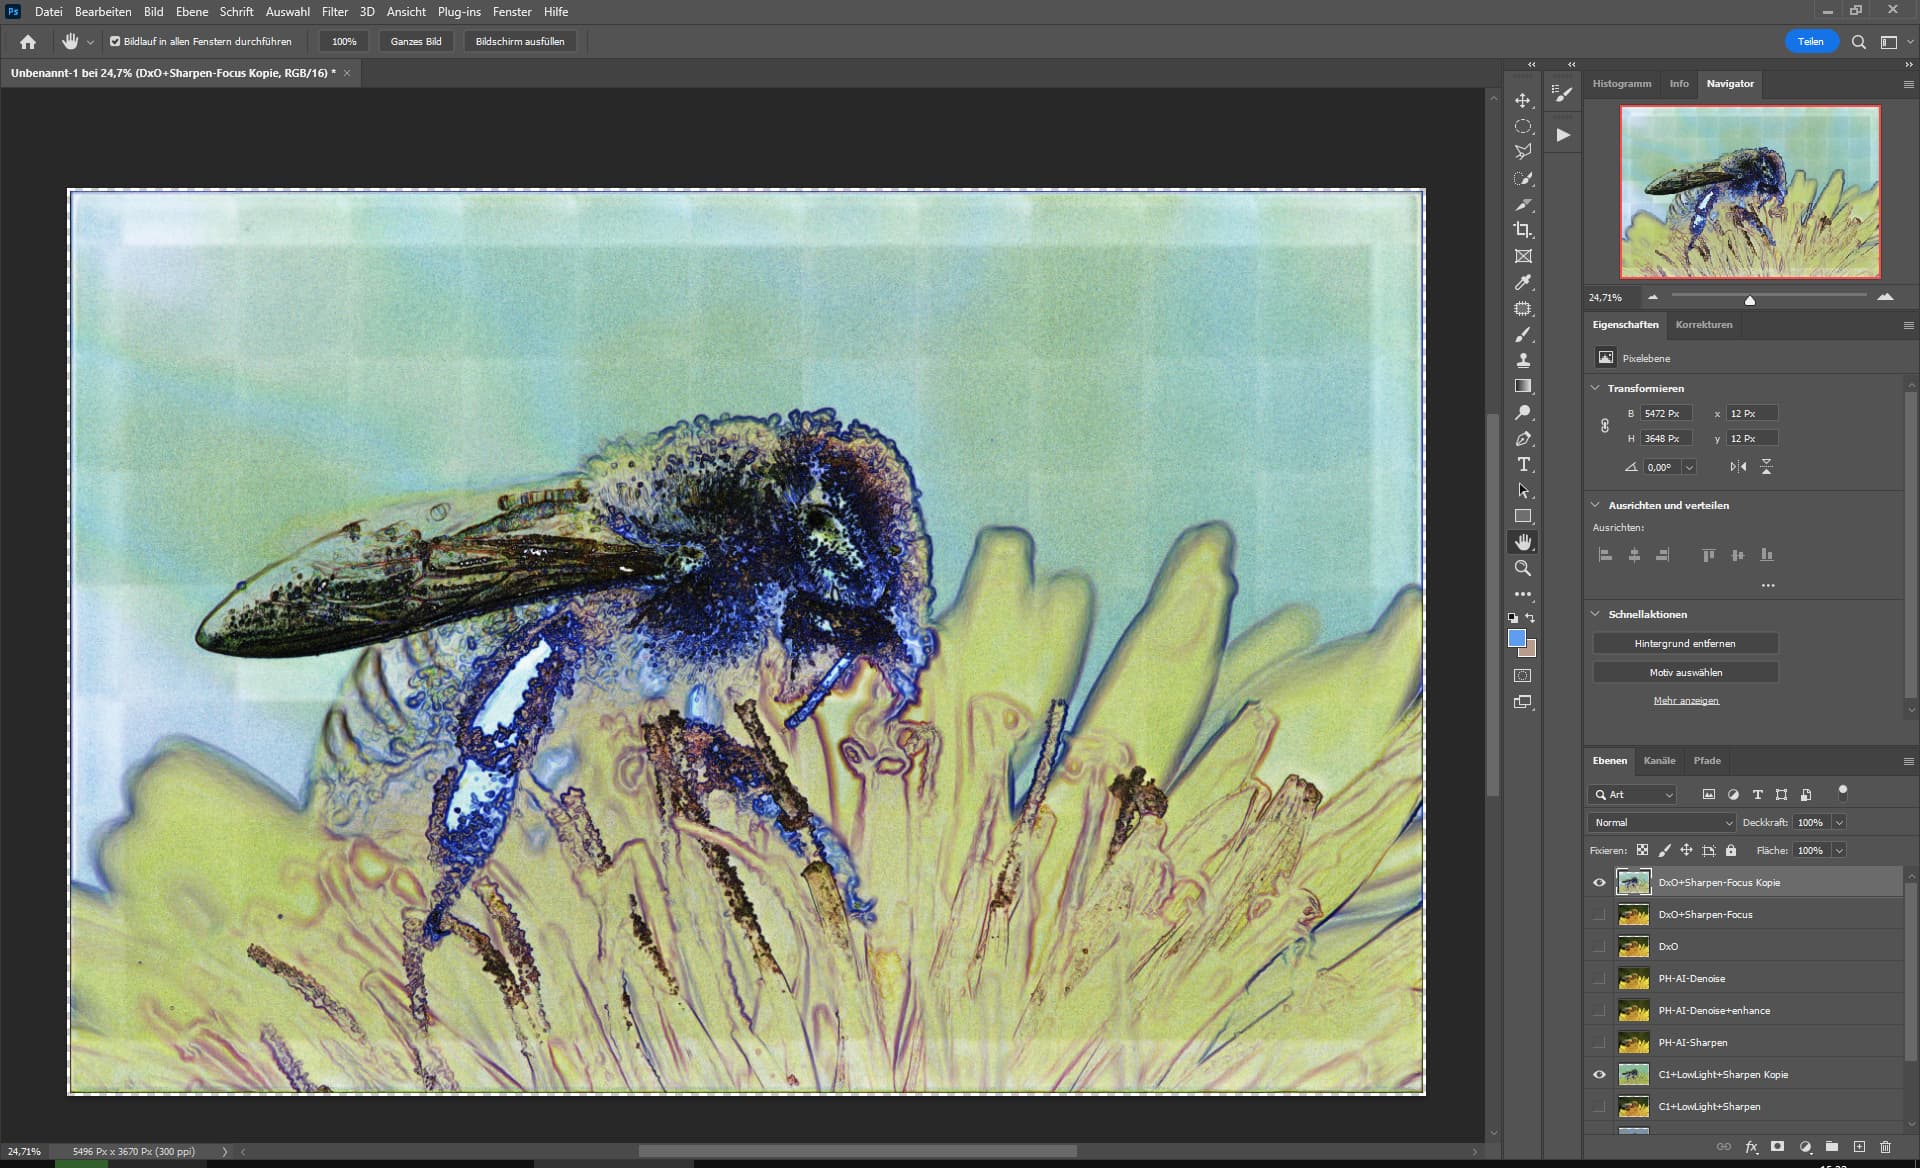Select the Clone Stamp tool
Screen dimensions: 1920x1168
[x=1523, y=360]
